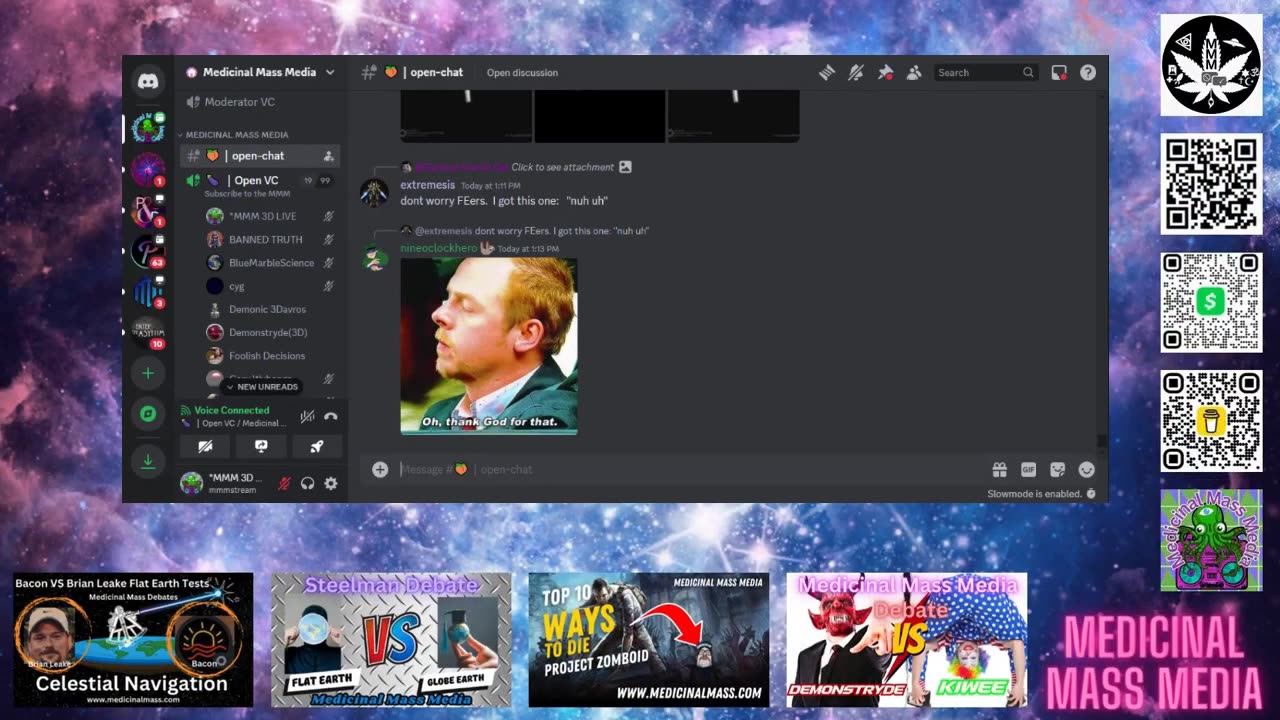Click create invite icon on open-chat
The image size is (1280, 720).
pos(328,156)
